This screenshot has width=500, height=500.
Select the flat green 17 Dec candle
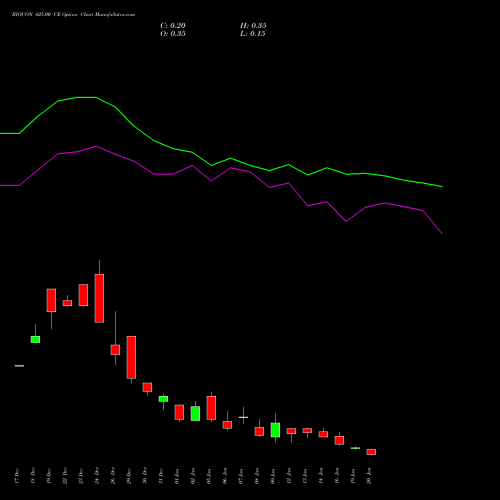[19, 366]
